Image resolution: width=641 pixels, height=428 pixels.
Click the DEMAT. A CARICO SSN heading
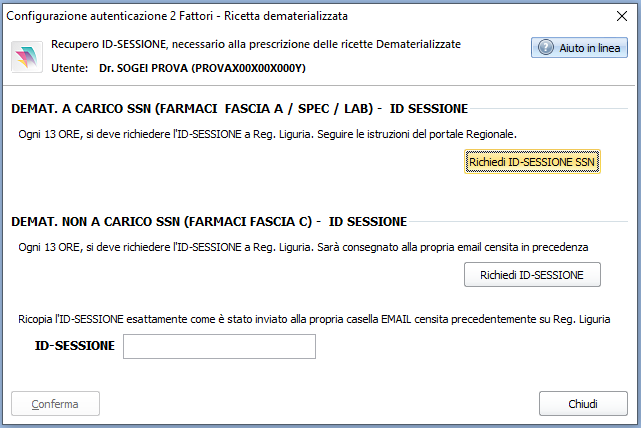pyautogui.click(x=239, y=109)
